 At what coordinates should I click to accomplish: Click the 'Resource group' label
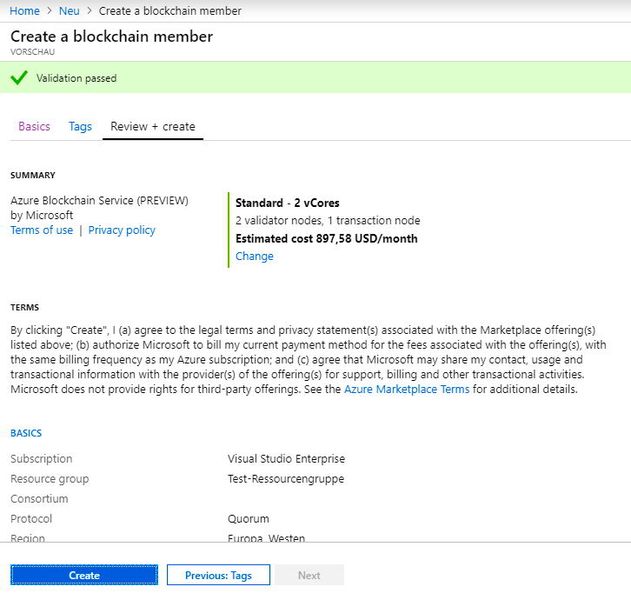click(49, 479)
